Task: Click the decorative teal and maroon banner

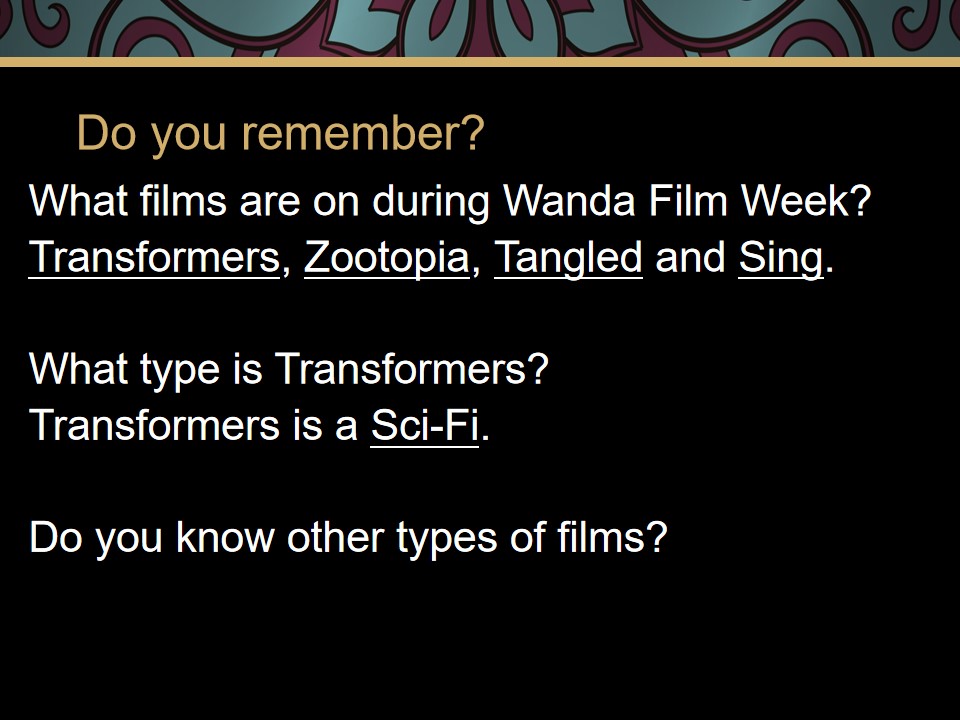Action: click(x=480, y=28)
